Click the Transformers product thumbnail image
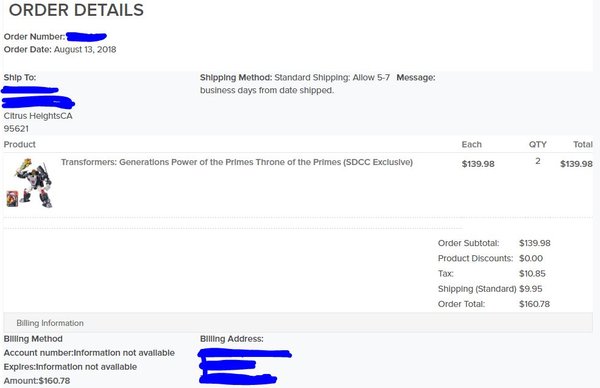The height and width of the screenshot is (388, 600). click(x=29, y=183)
